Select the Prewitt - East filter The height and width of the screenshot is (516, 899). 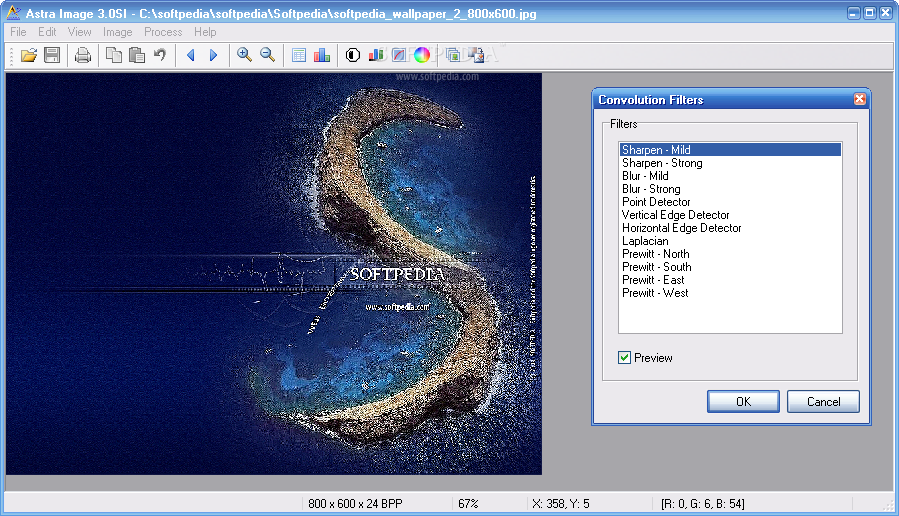(730, 280)
